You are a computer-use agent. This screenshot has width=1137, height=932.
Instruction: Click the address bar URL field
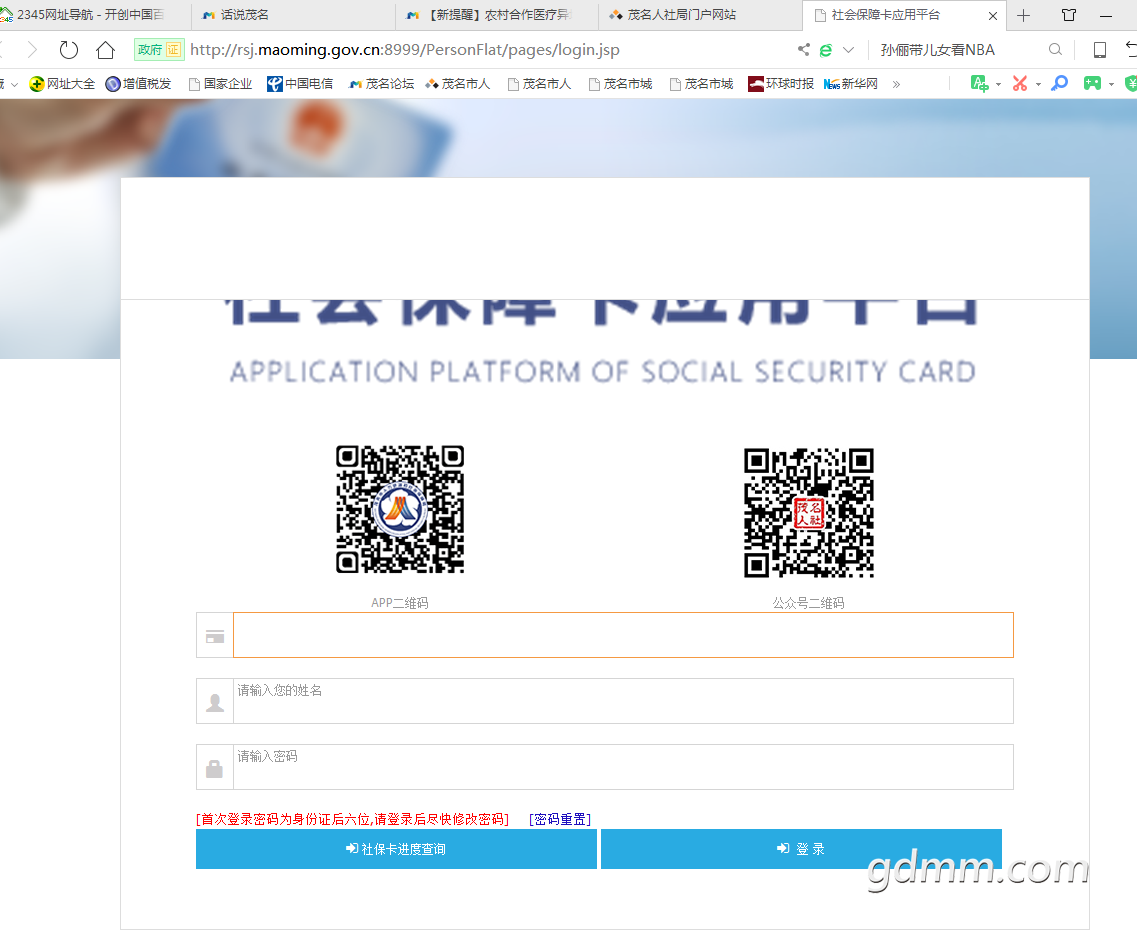[405, 50]
